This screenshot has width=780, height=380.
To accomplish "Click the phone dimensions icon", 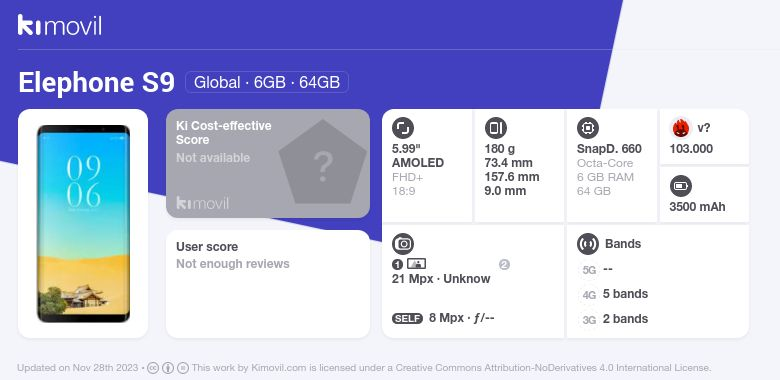I will point(495,128).
